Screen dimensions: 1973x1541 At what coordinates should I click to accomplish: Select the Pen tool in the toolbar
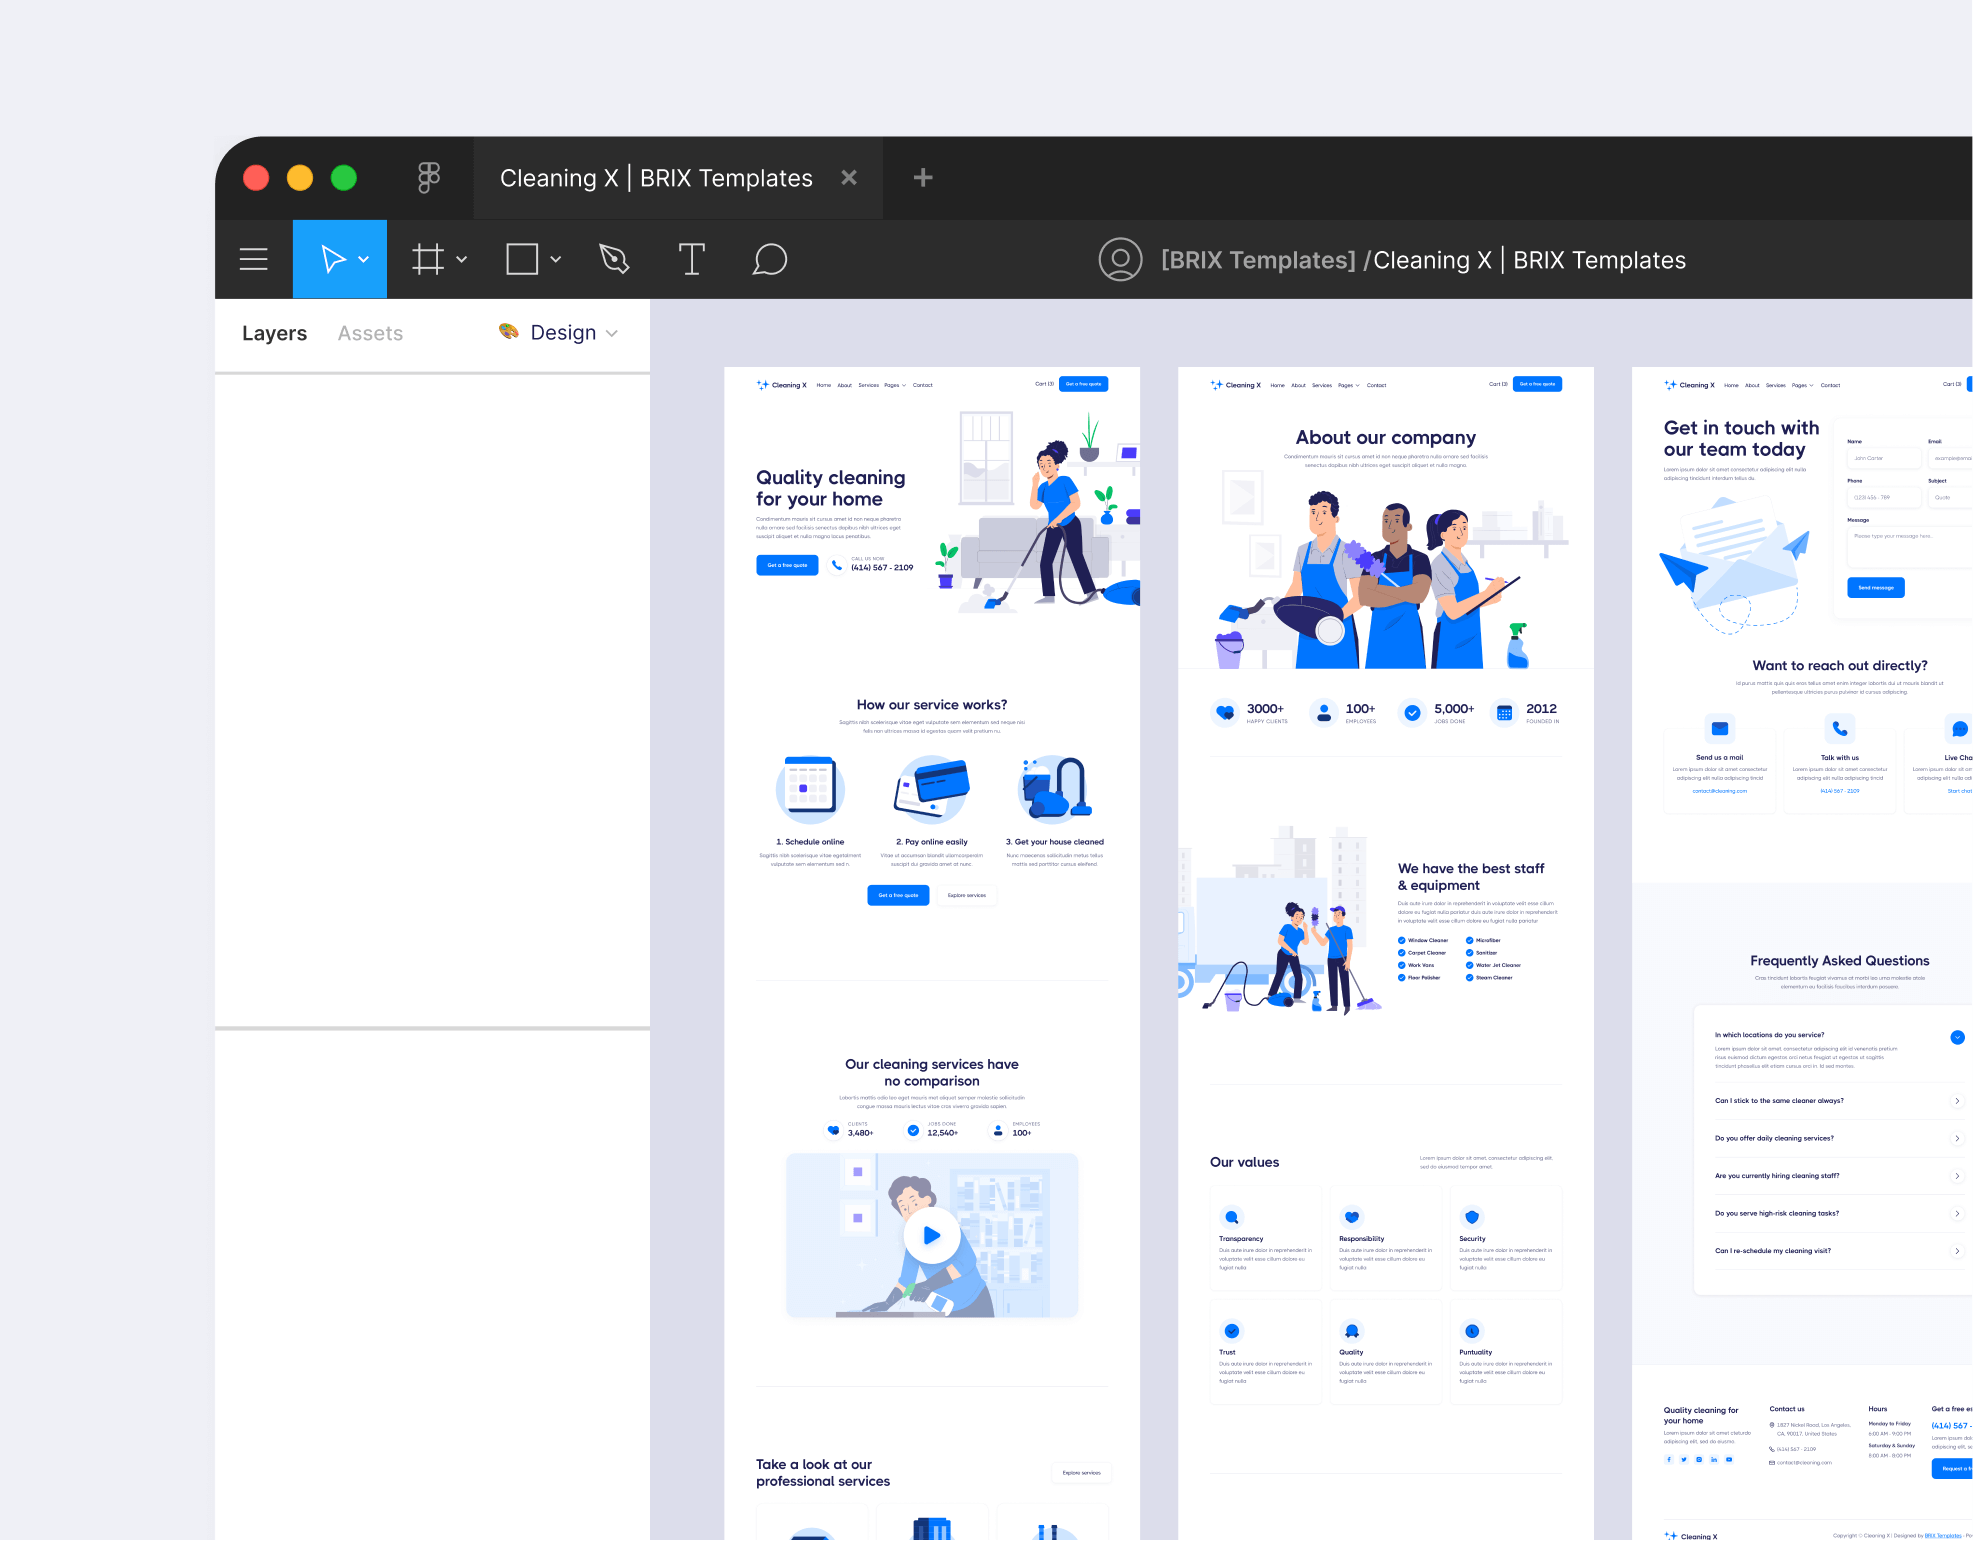coord(613,259)
